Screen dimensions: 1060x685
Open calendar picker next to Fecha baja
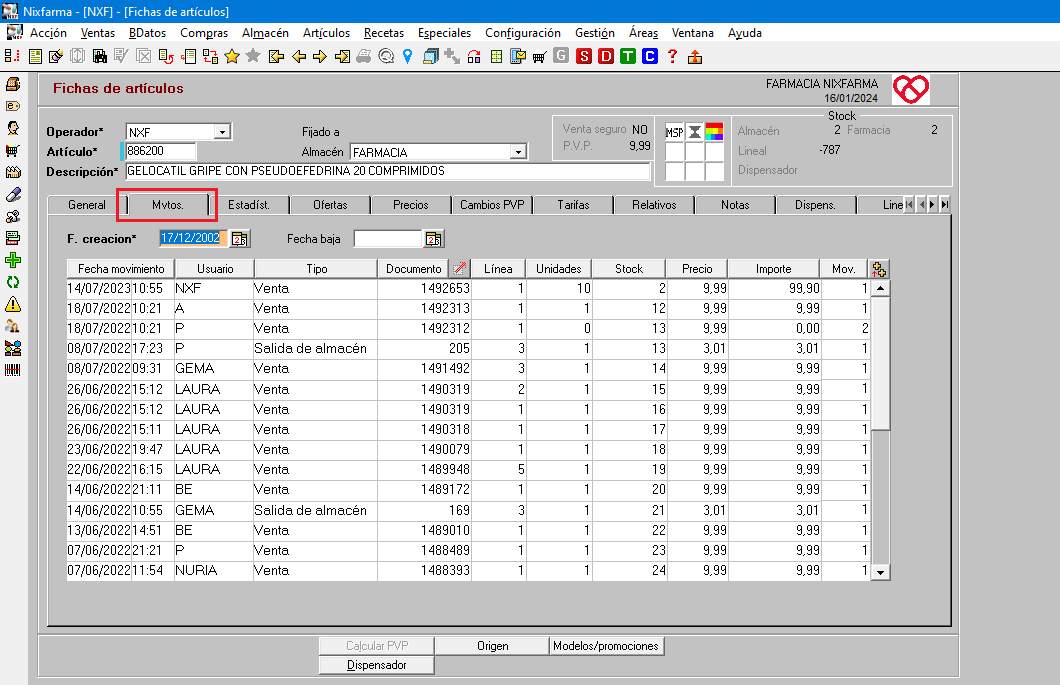(x=433, y=239)
